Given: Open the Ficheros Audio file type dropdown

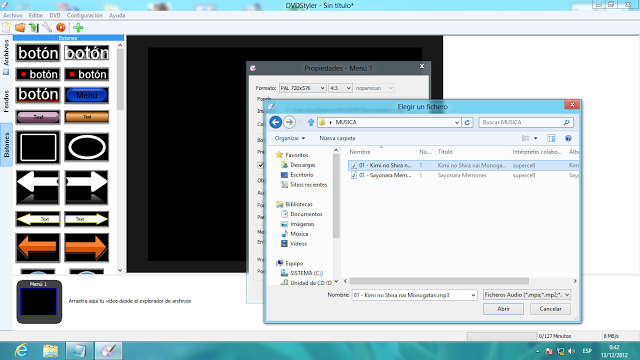Looking at the screenshot, I should (x=527, y=295).
